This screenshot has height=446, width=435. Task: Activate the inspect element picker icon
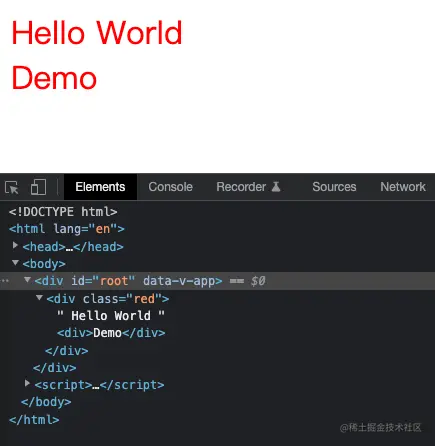pyautogui.click(x=12, y=187)
